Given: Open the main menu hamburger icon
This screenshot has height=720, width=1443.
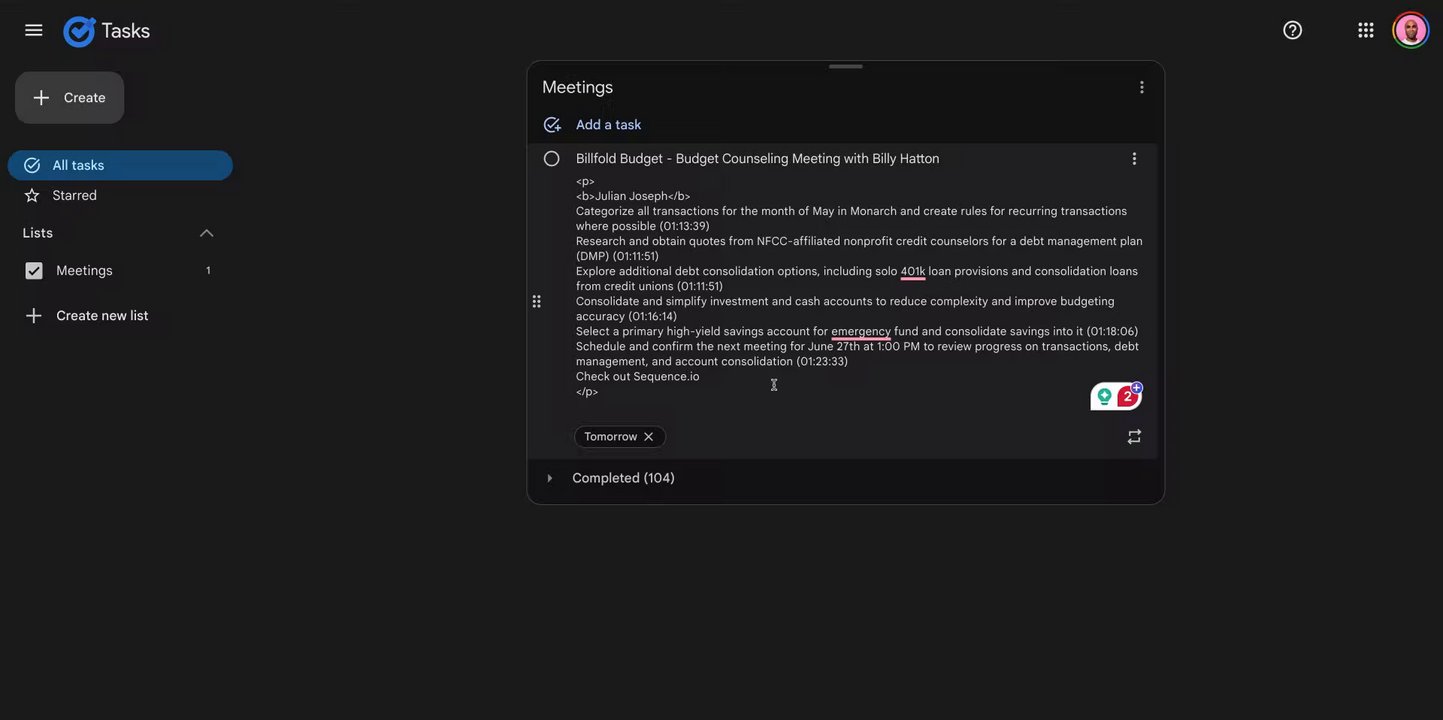Looking at the screenshot, I should (34, 30).
